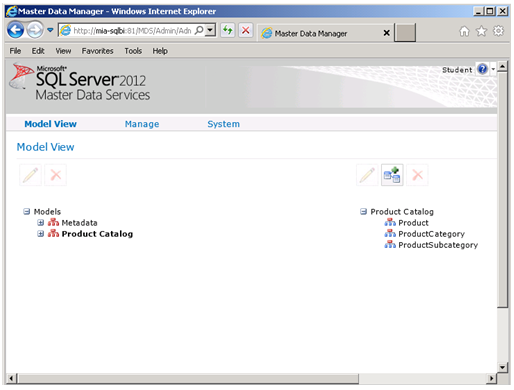
Task: Open the Tools menu
Action: coord(133,51)
